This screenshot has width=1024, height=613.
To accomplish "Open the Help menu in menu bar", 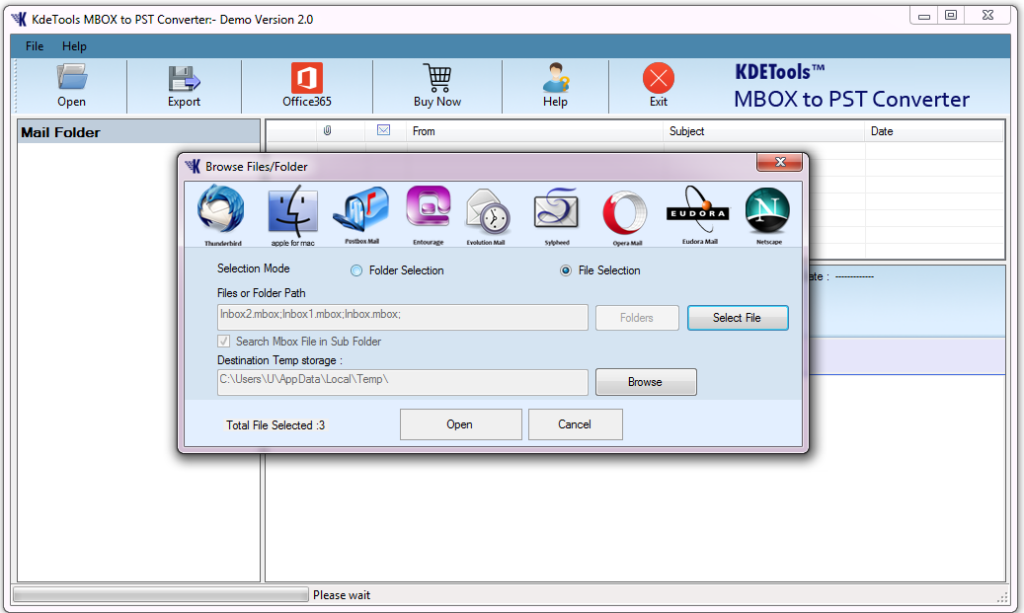I will point(74,46).
